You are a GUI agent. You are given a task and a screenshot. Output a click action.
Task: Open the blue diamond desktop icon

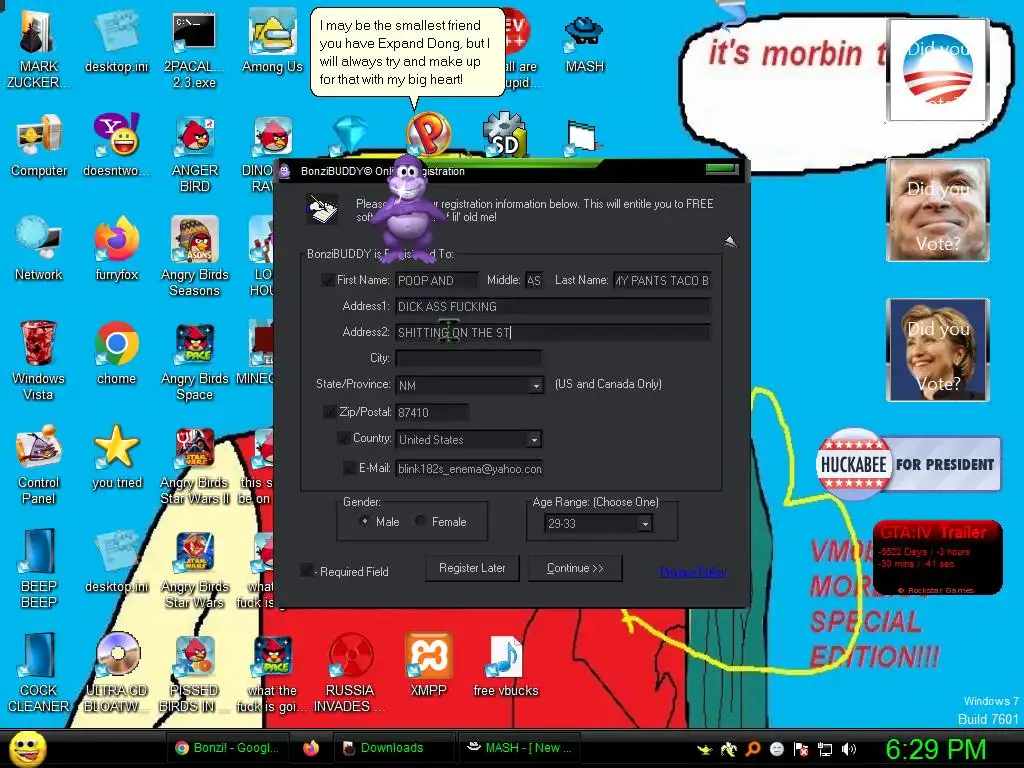click(351, 135)
